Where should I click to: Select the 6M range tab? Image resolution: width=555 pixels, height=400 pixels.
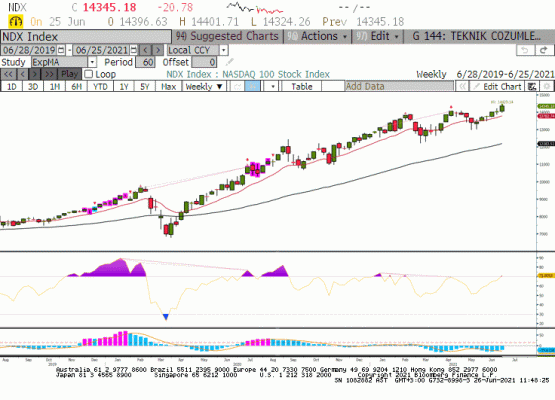click(x=76, y=86)
